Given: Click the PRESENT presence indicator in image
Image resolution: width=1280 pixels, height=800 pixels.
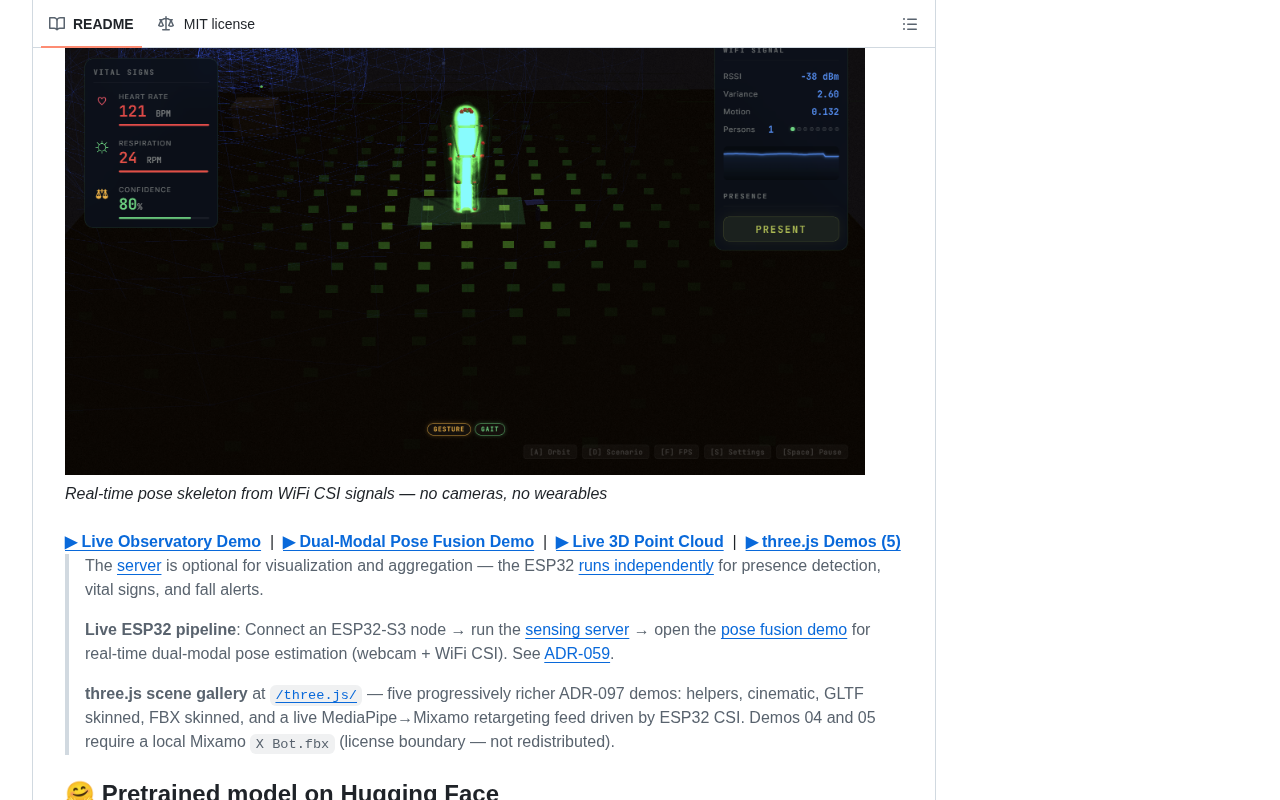Looking at the screenshot, I should (781, 229).
